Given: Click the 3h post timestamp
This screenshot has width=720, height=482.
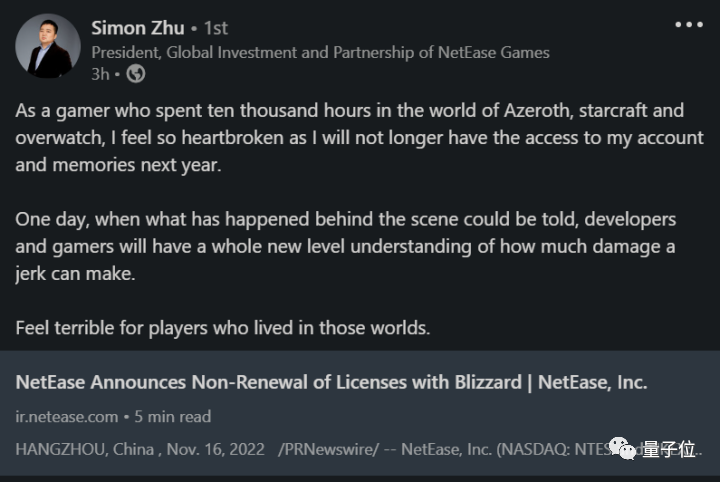Looking at the screenshot, I should 99,73.
